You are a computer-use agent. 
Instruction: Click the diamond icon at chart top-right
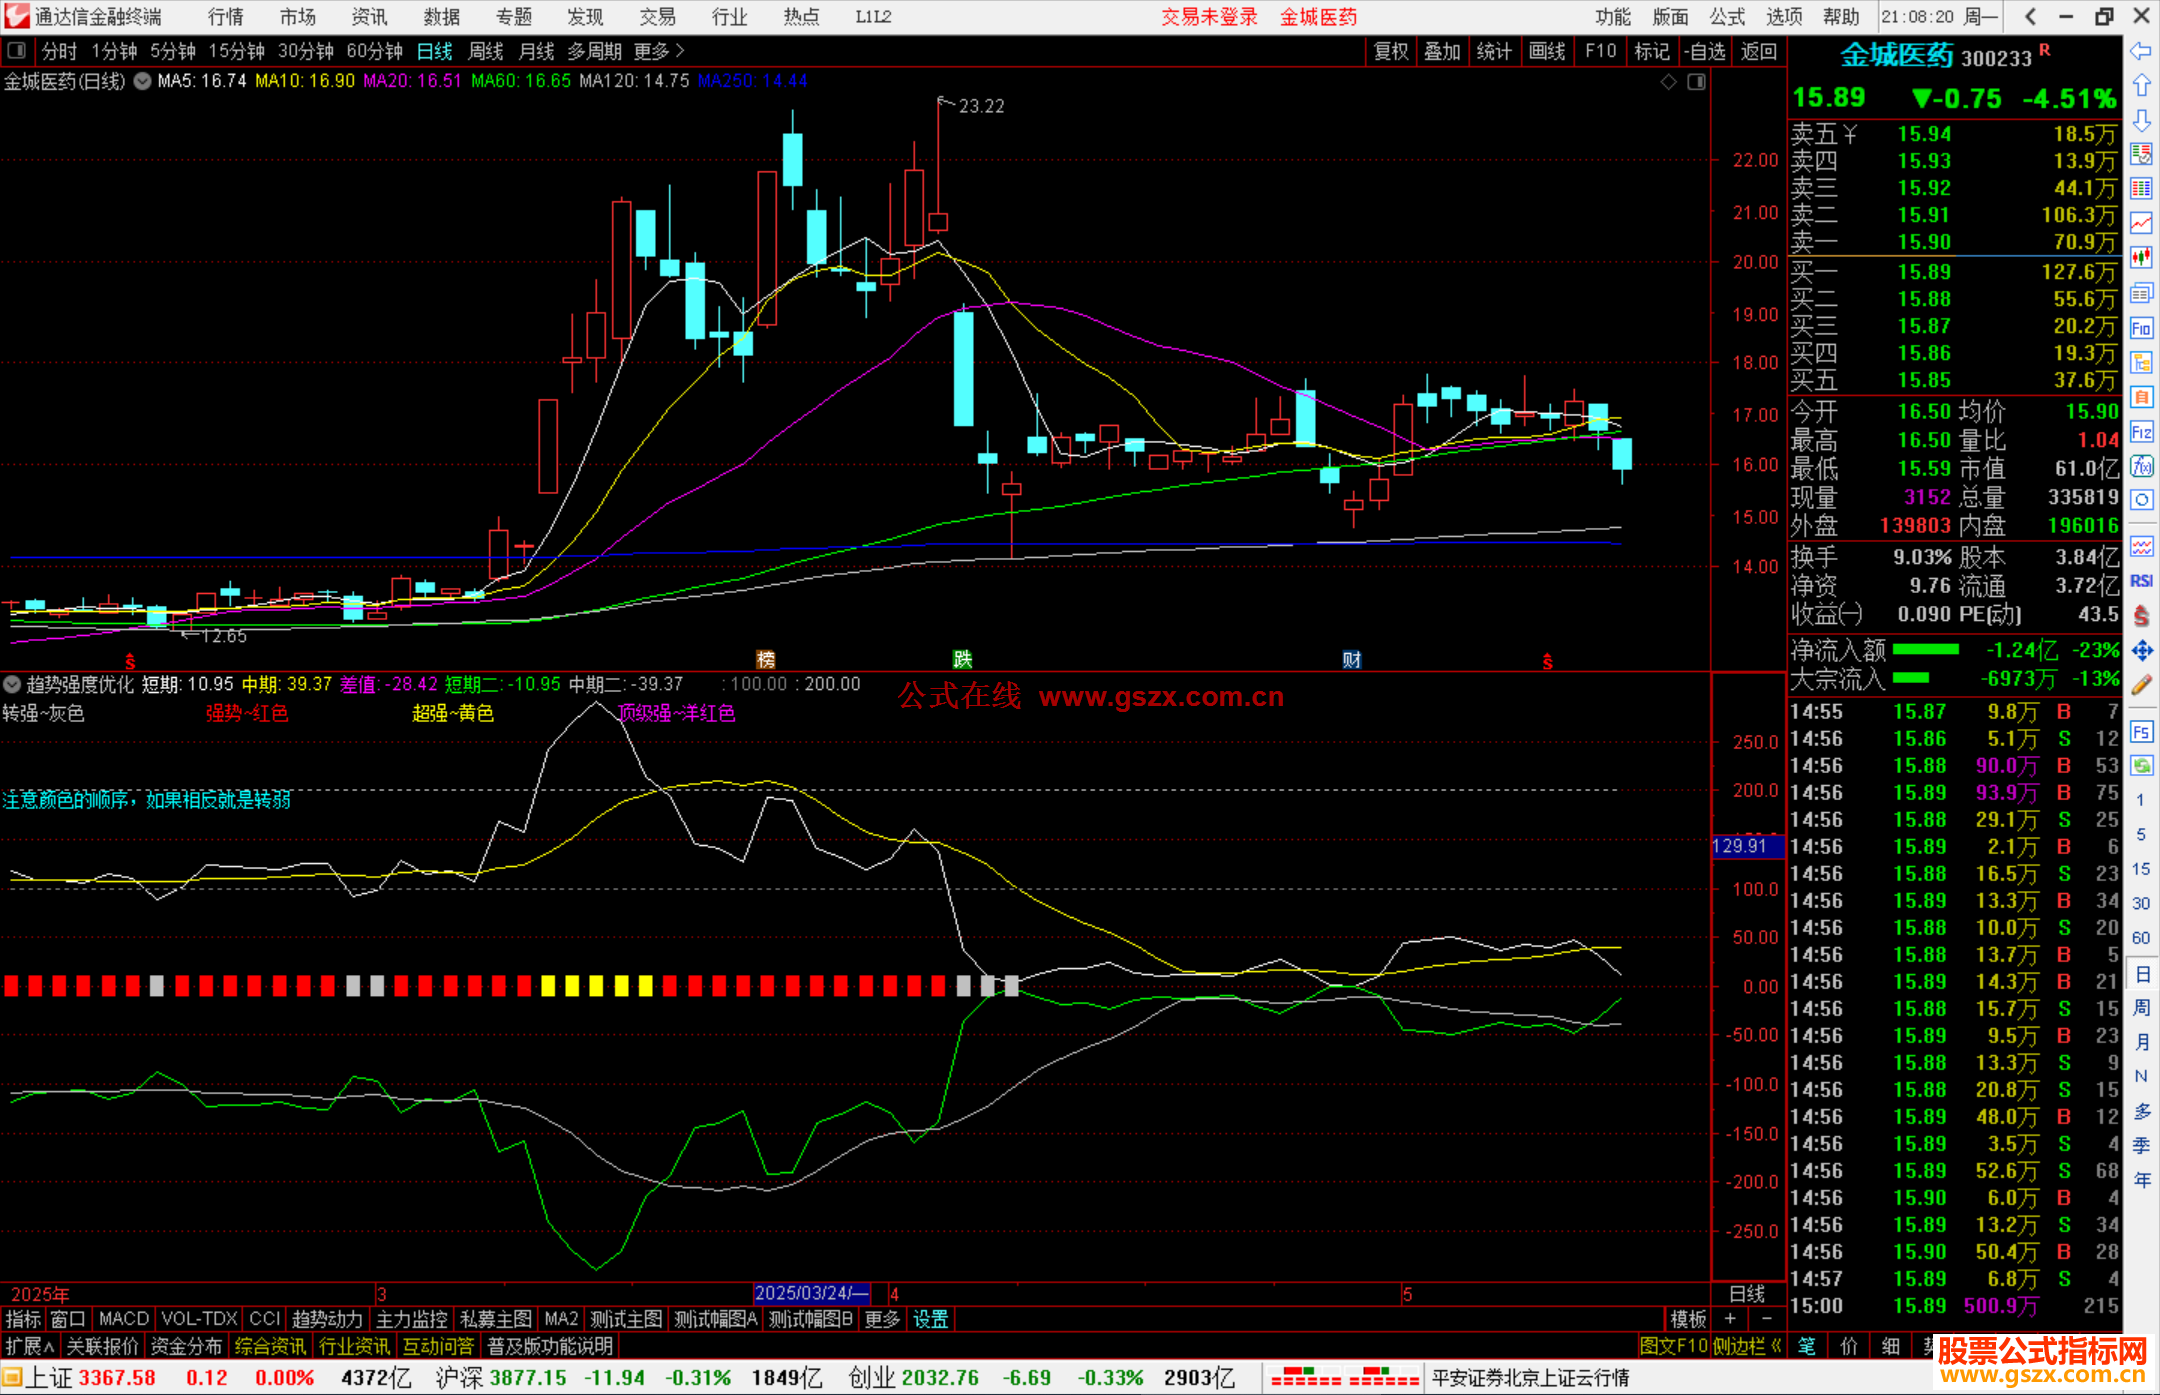(1669, 82)
